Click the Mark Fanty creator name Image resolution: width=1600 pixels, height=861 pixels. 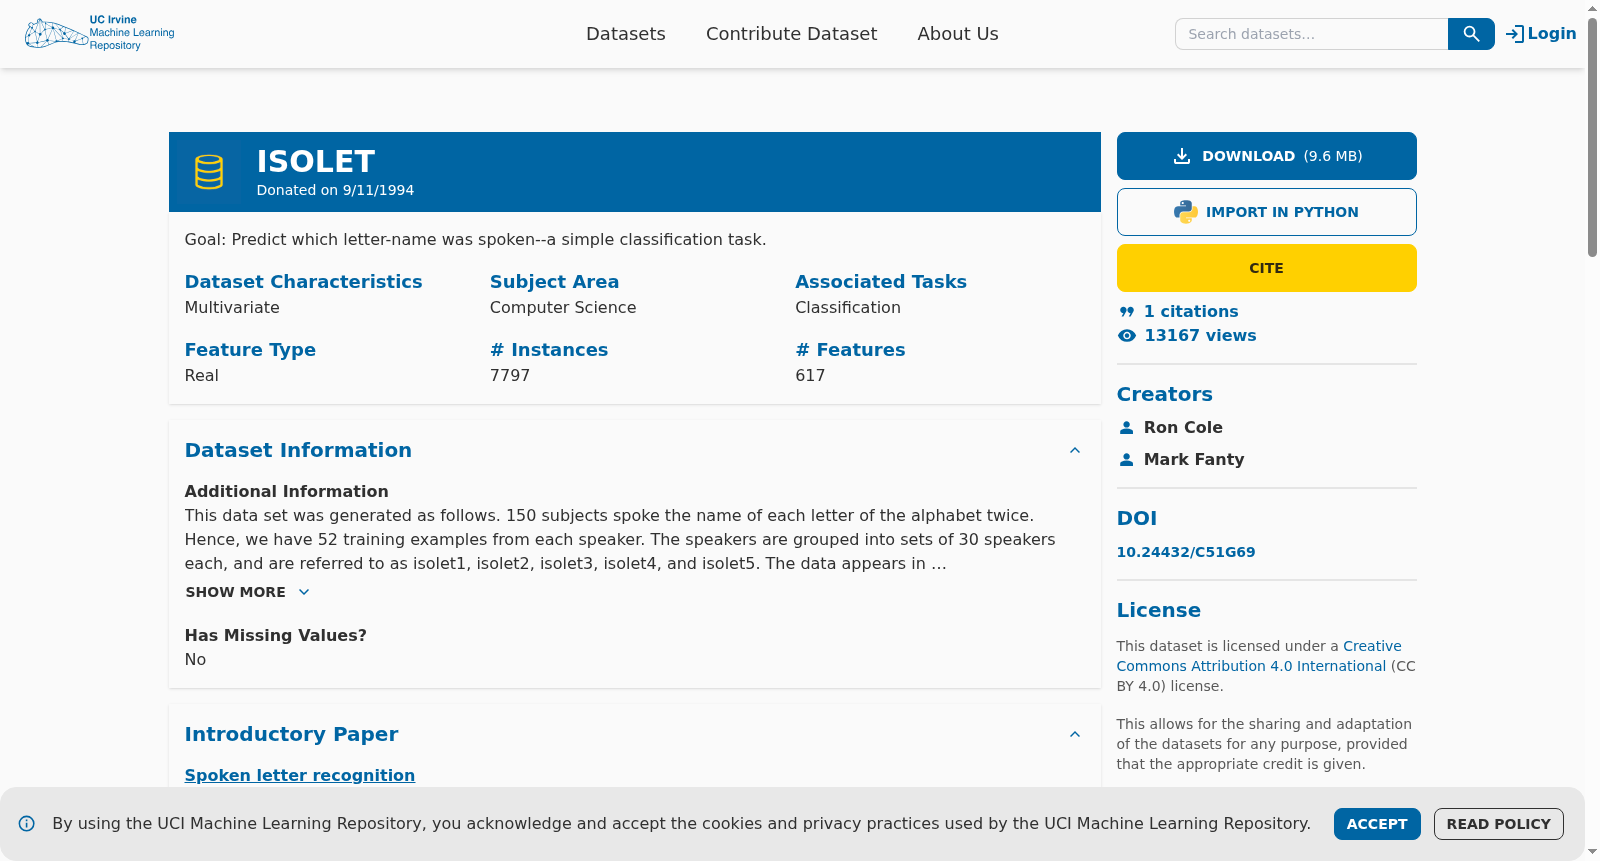pos(1194,460)
